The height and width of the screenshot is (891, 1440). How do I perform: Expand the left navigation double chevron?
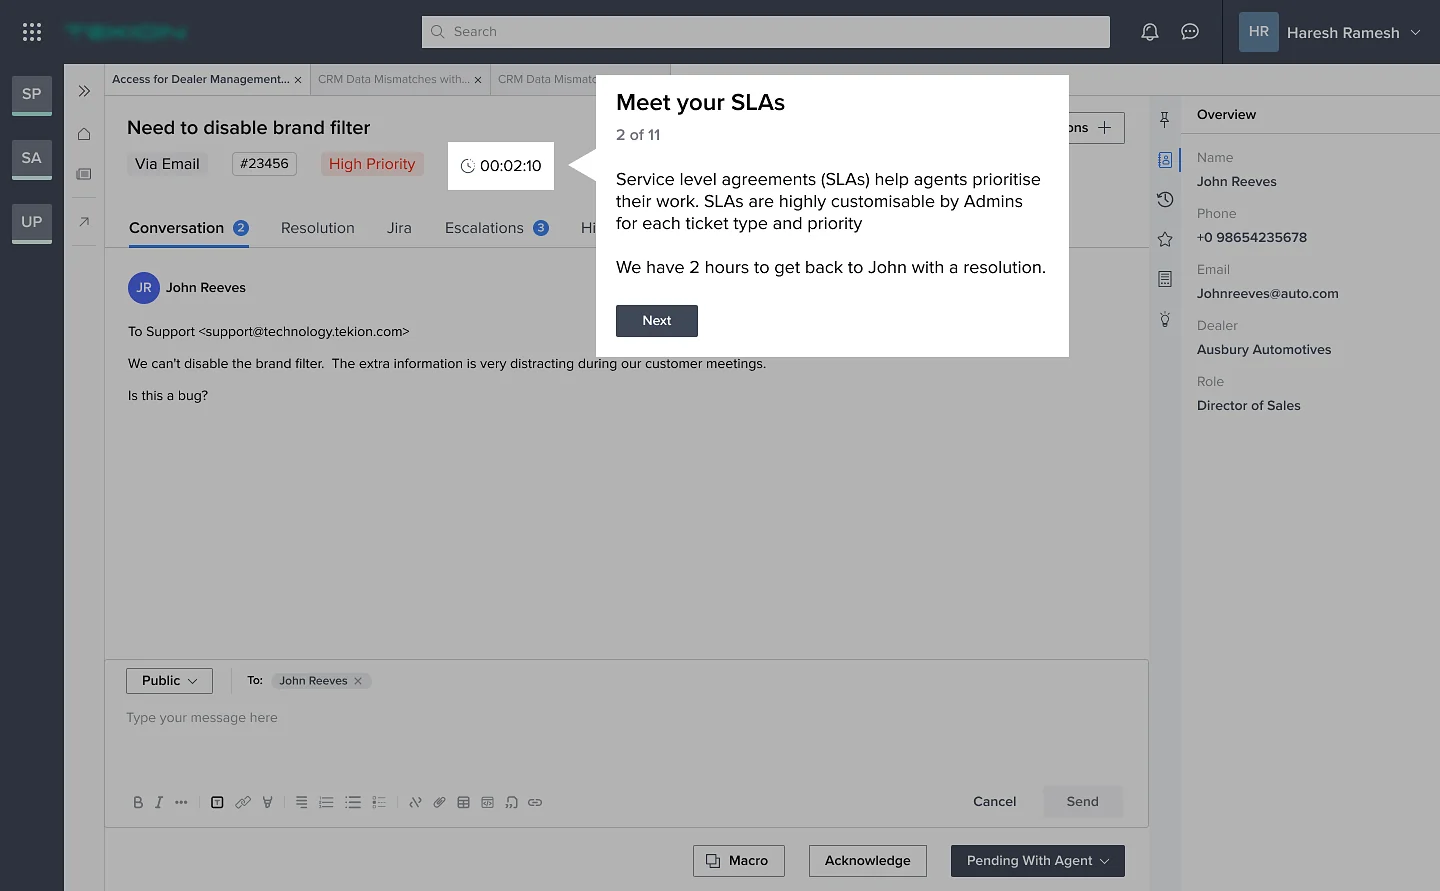pos(84,91)
